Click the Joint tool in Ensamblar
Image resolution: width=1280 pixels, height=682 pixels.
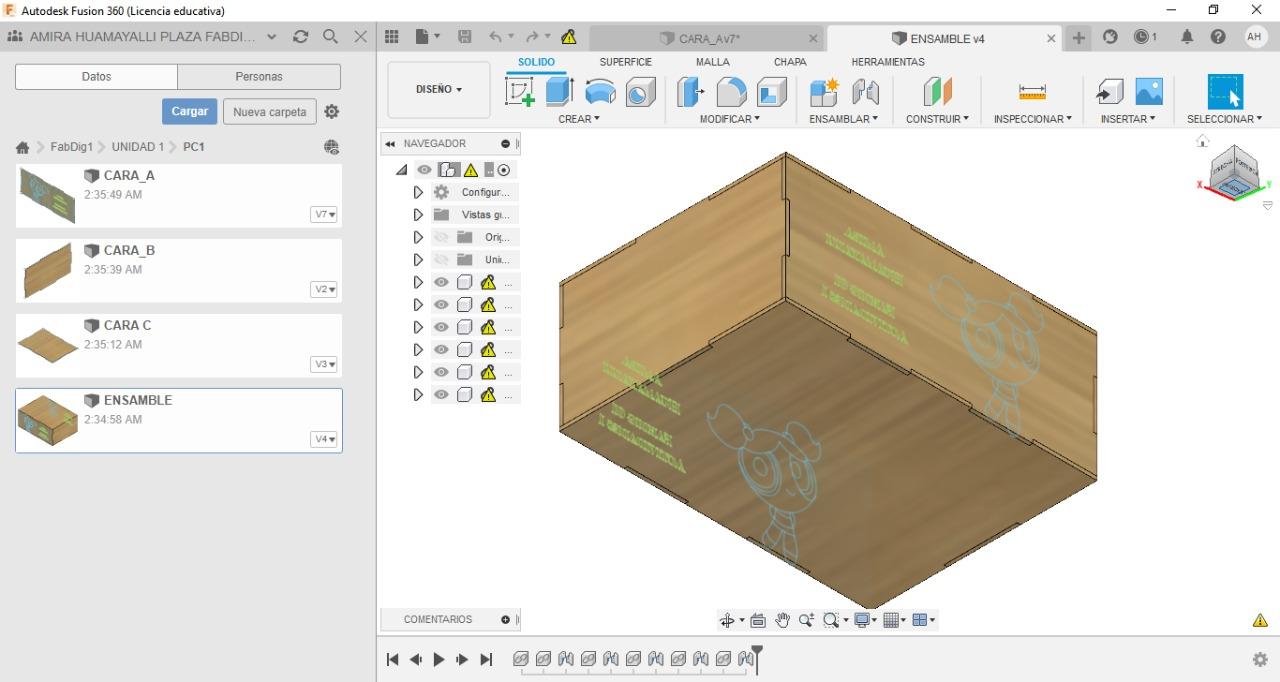tap(865, 92)
